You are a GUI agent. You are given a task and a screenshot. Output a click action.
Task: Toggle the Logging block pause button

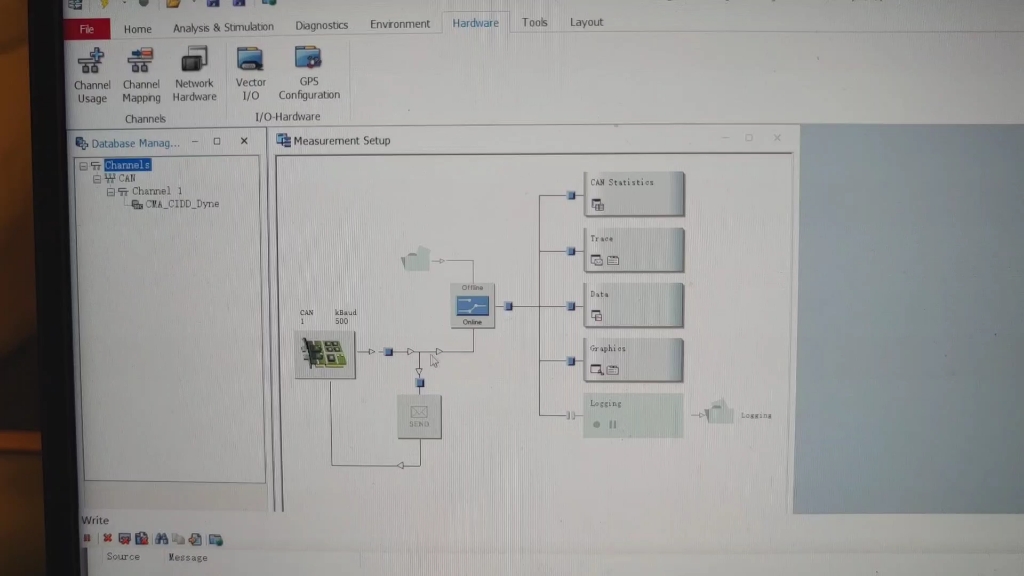tap(613, 424)
